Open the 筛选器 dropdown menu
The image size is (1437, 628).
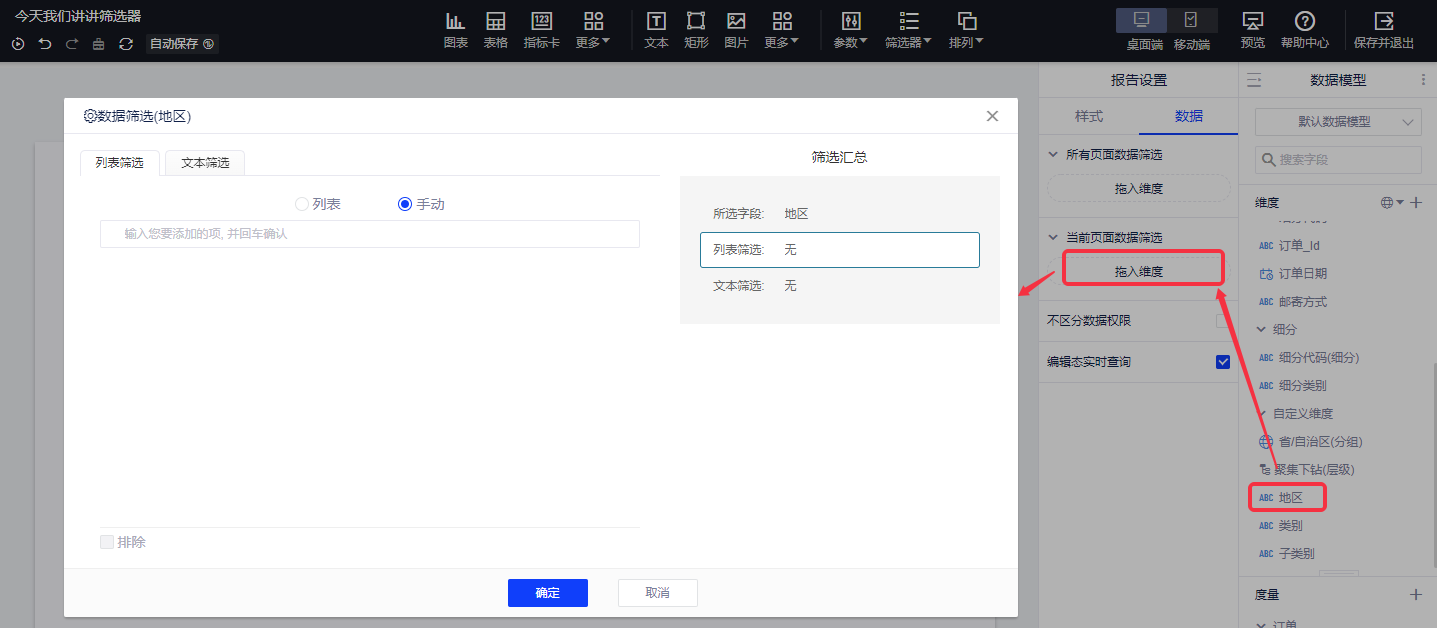coord(908,30)
